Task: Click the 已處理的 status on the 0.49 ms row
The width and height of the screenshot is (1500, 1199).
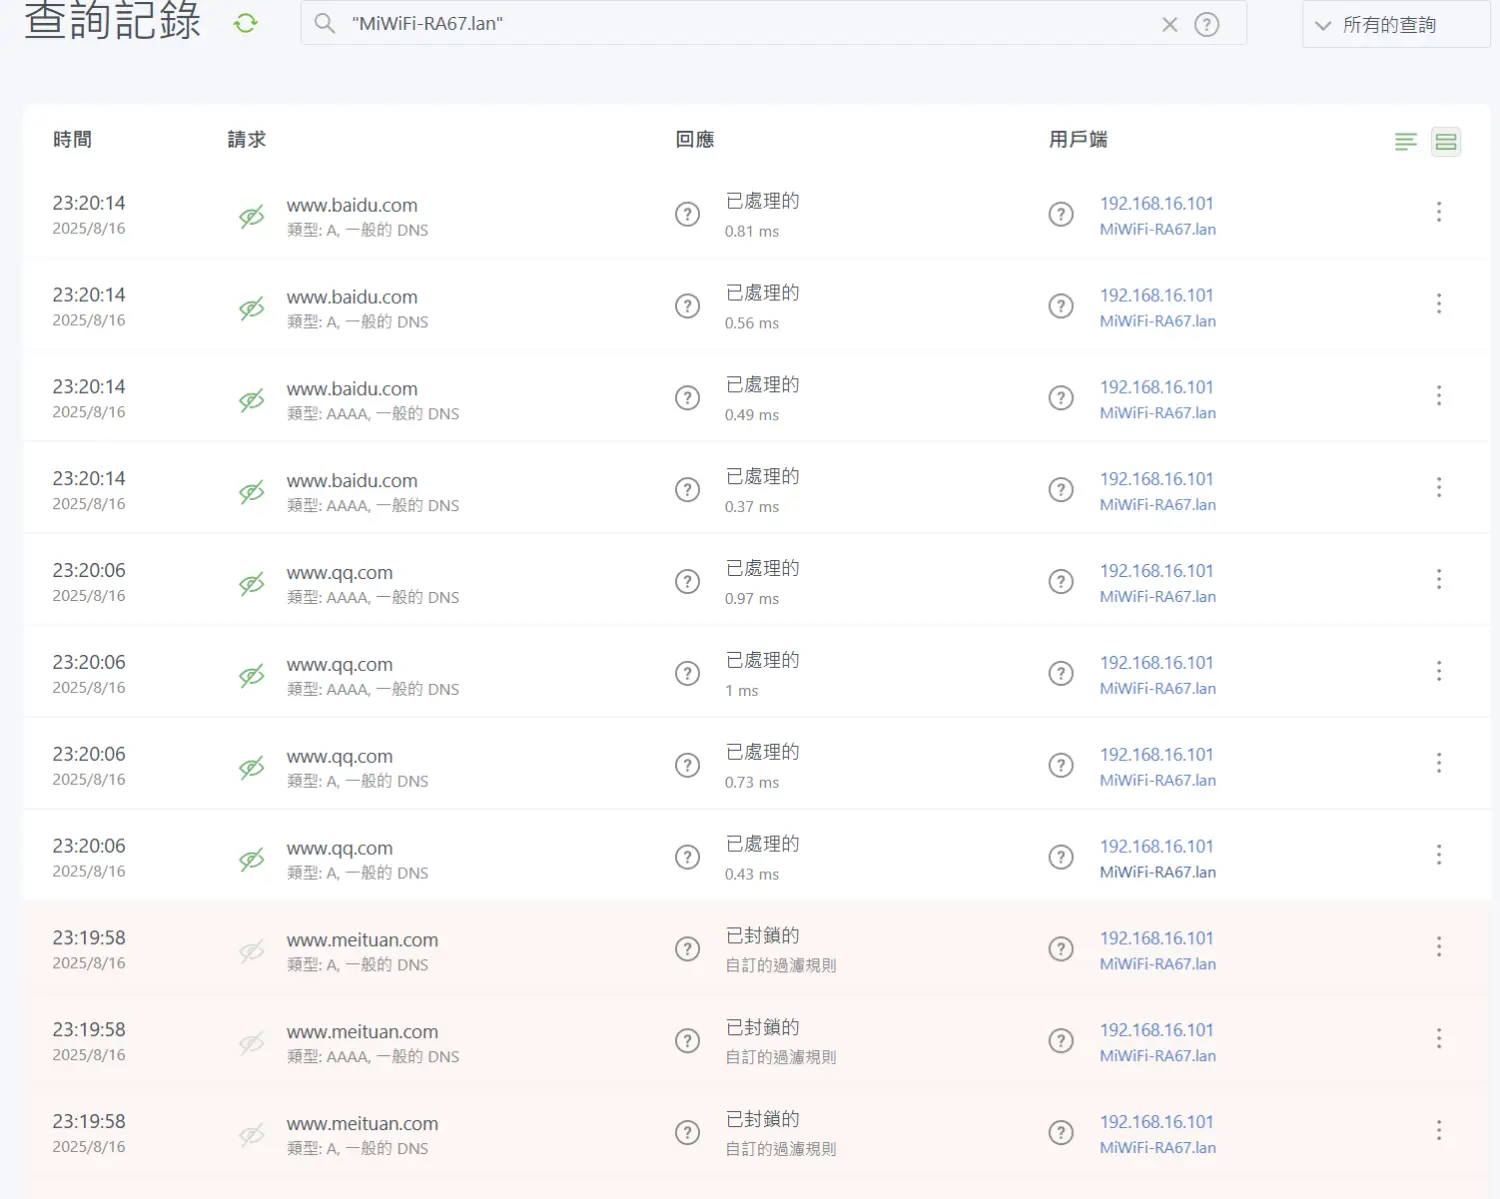Action: [762, 385]
